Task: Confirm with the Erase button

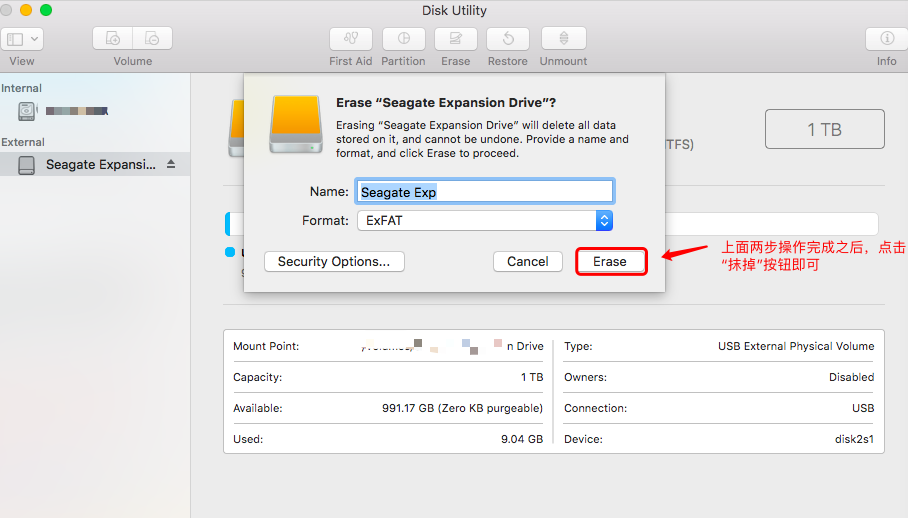Action: [x=610, y=262]
